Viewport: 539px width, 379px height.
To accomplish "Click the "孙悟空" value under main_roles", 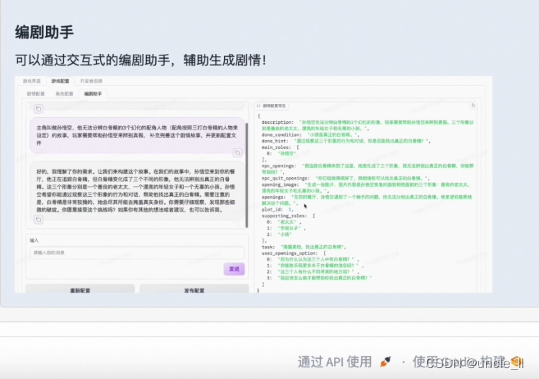I will pos(286,154).
